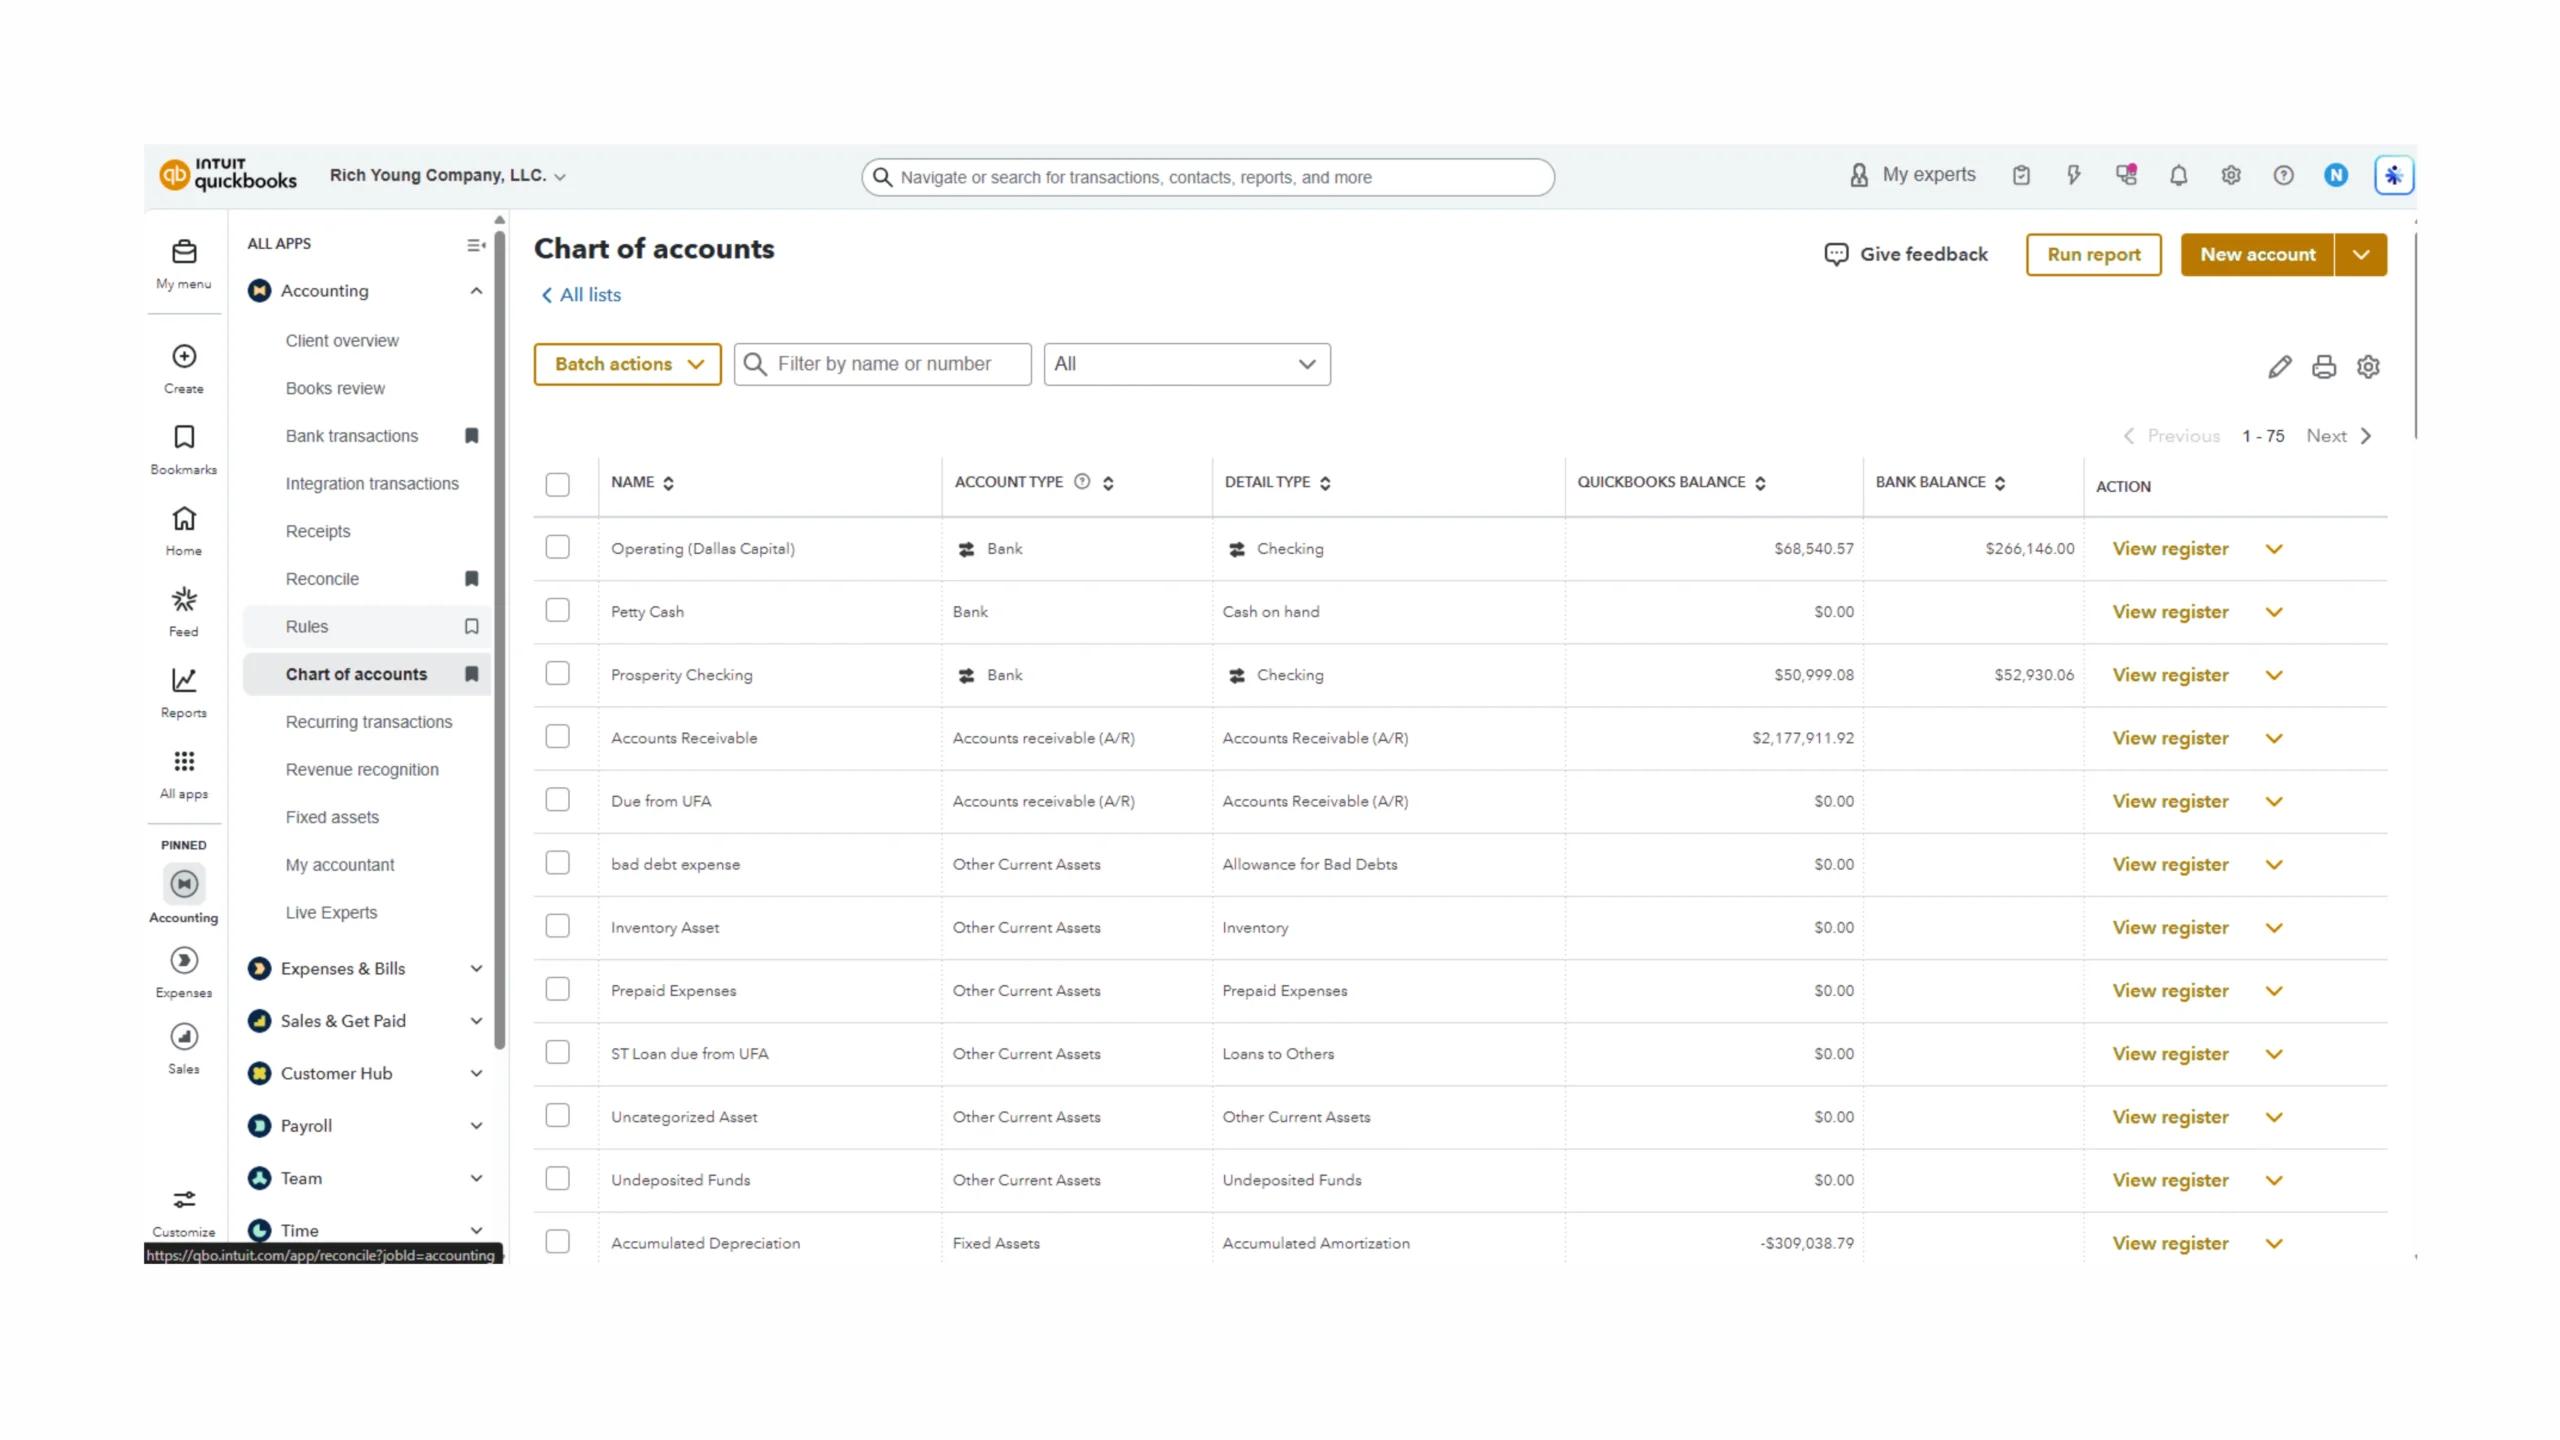The width and height of the screenshot is (2560, 1440).
Task: Open the Batch actions dropdown
Action: [627, 364]
